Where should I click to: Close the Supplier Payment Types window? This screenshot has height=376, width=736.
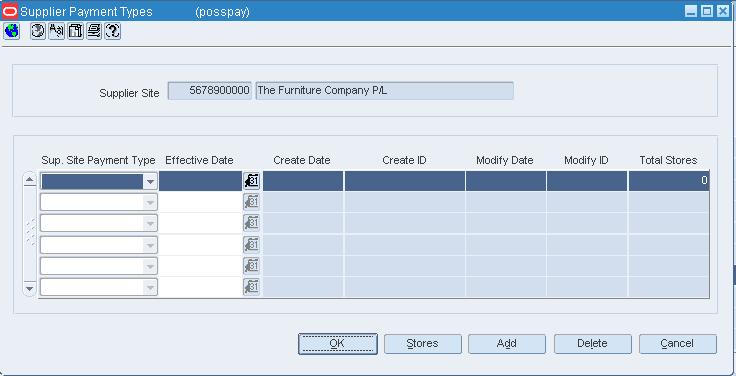coord(722,11)
